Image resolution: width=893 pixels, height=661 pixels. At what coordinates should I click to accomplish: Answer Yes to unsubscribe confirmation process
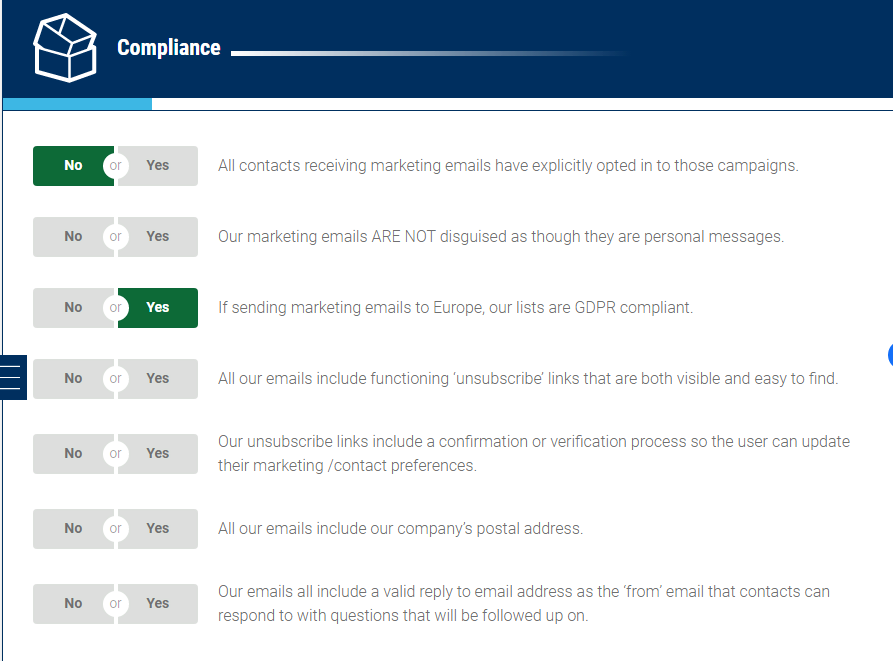(x=158, y=454)
